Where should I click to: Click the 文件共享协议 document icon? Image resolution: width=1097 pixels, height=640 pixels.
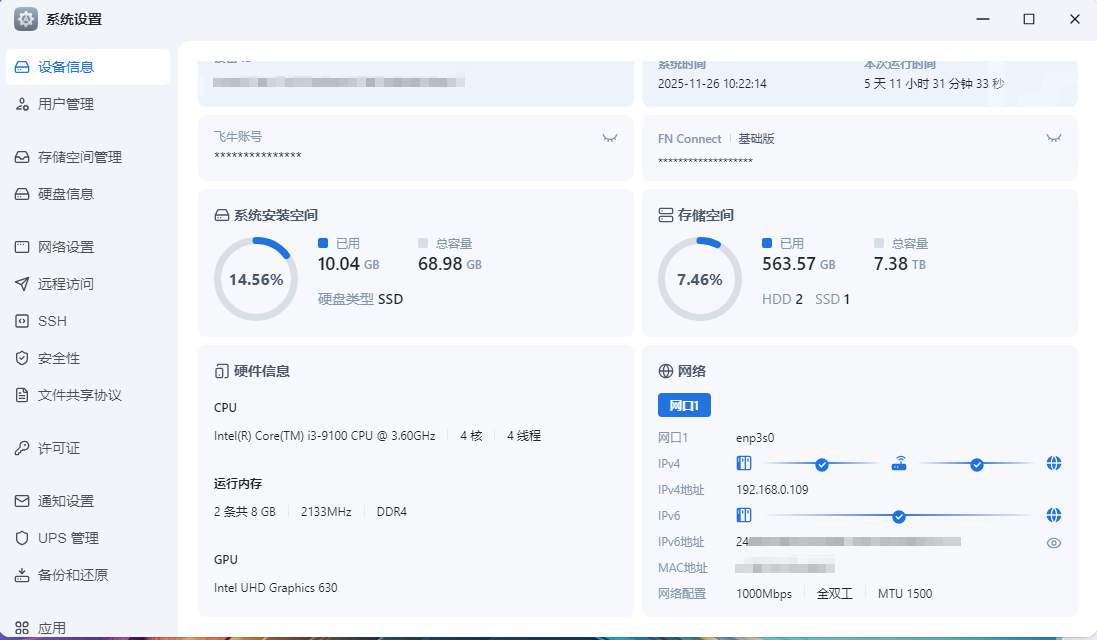(x=22, y=395)
